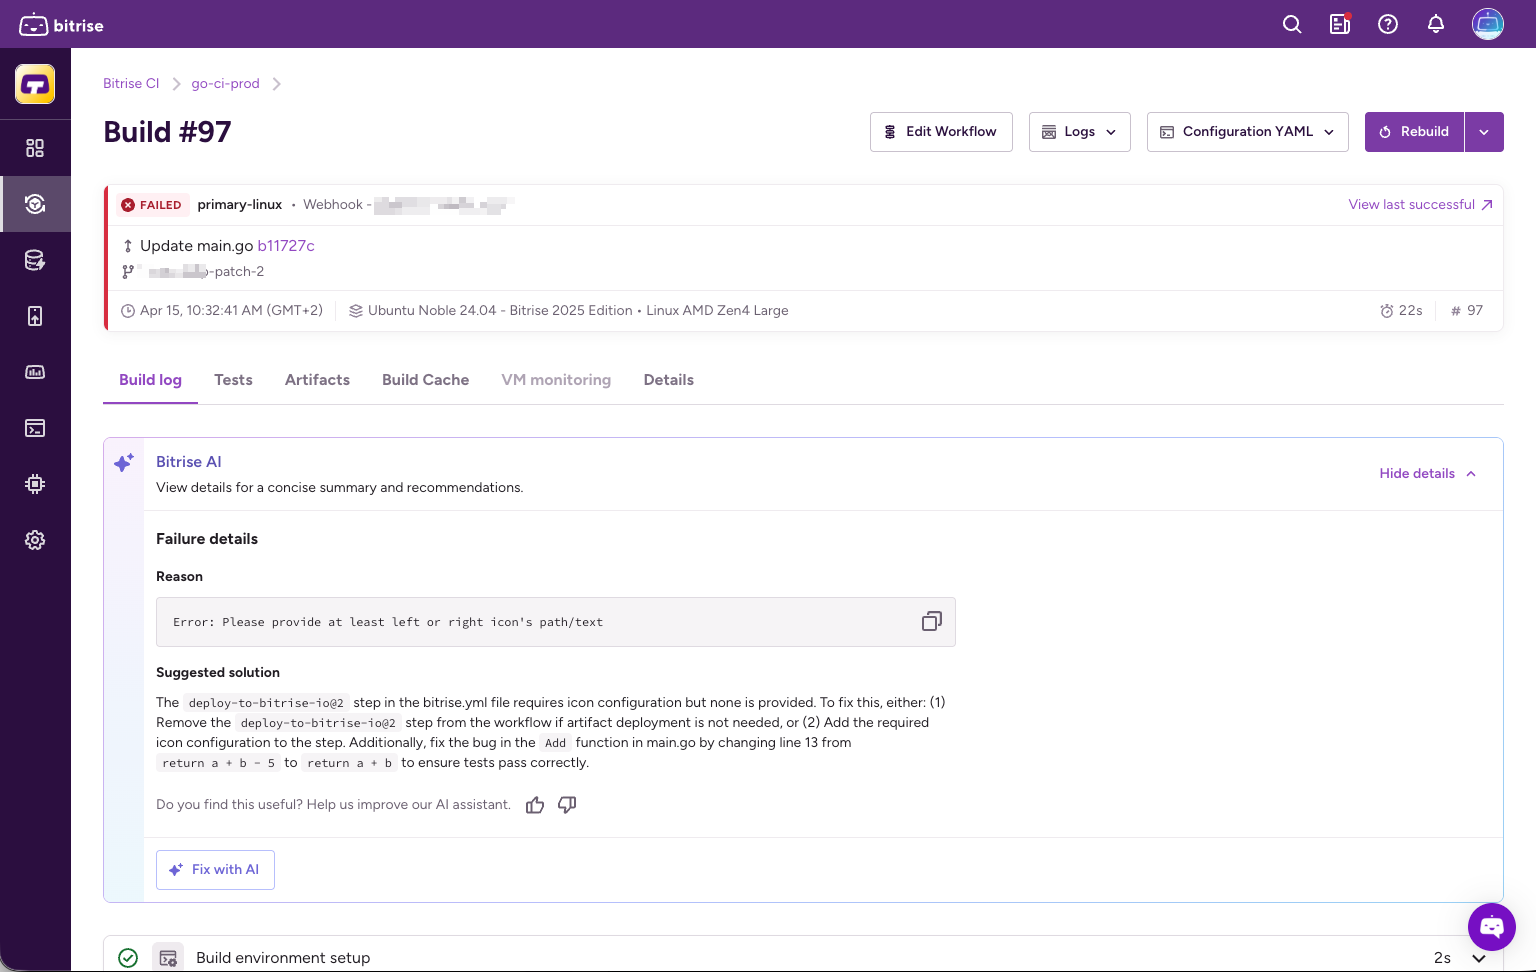Click the error message code box
The image size is (1536, 972).
556,622
